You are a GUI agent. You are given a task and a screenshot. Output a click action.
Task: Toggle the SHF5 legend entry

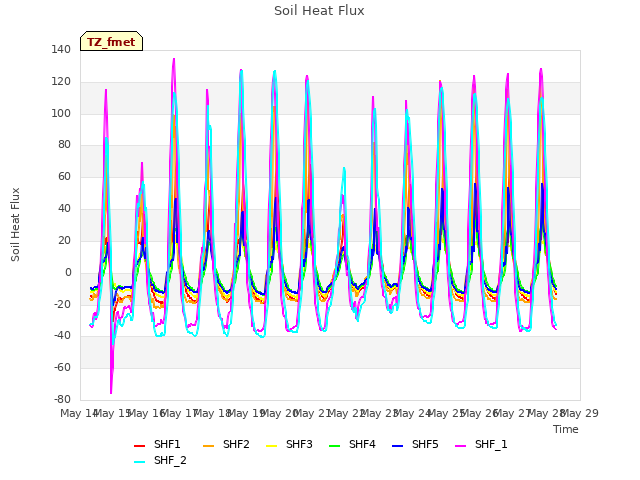[x=415, y=444]
